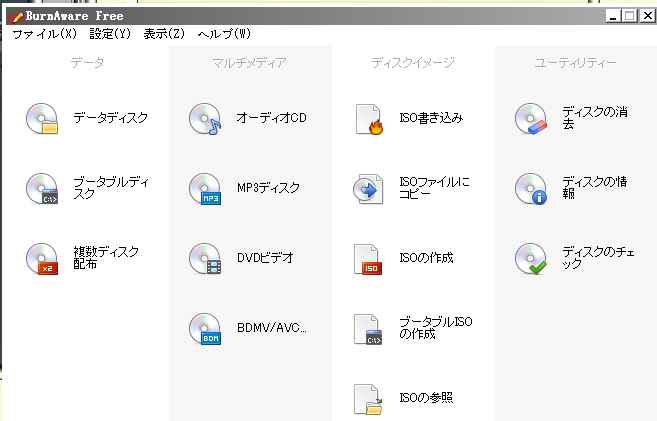Select the 複数ディスク配布 label
This screenshot has width=657, height=421.
(106, 257)
